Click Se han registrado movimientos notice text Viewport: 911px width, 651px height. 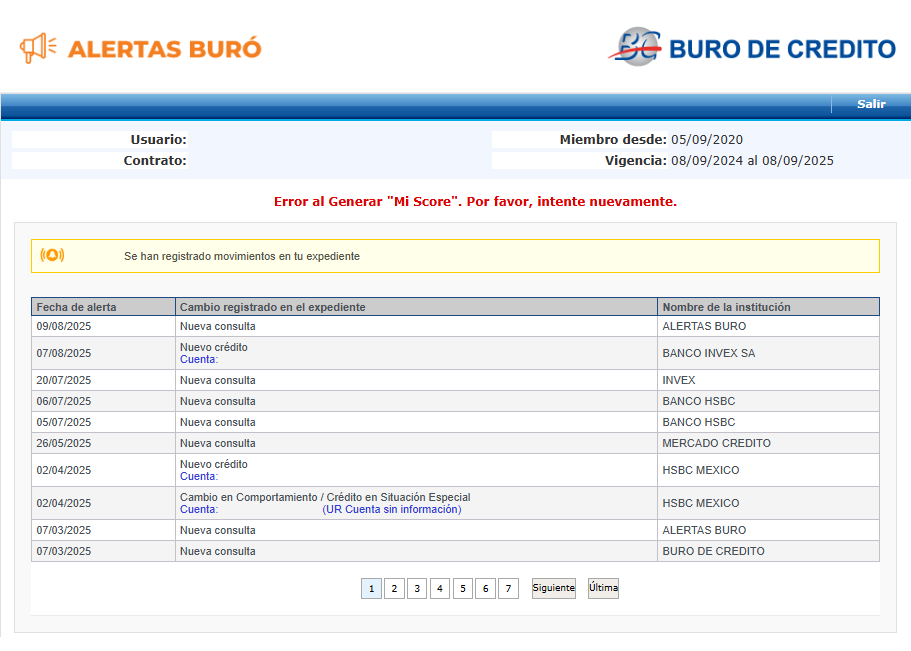(x=242, y=256)
